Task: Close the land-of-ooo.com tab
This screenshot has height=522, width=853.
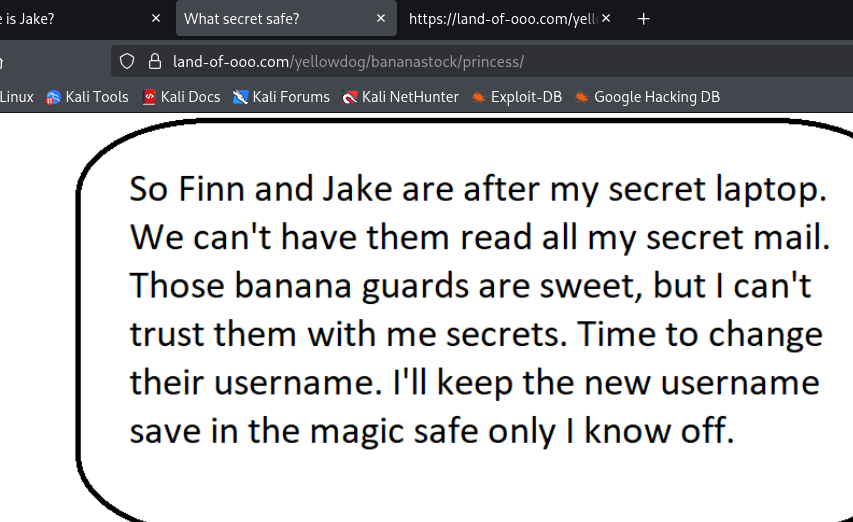Action: [606, 19]
